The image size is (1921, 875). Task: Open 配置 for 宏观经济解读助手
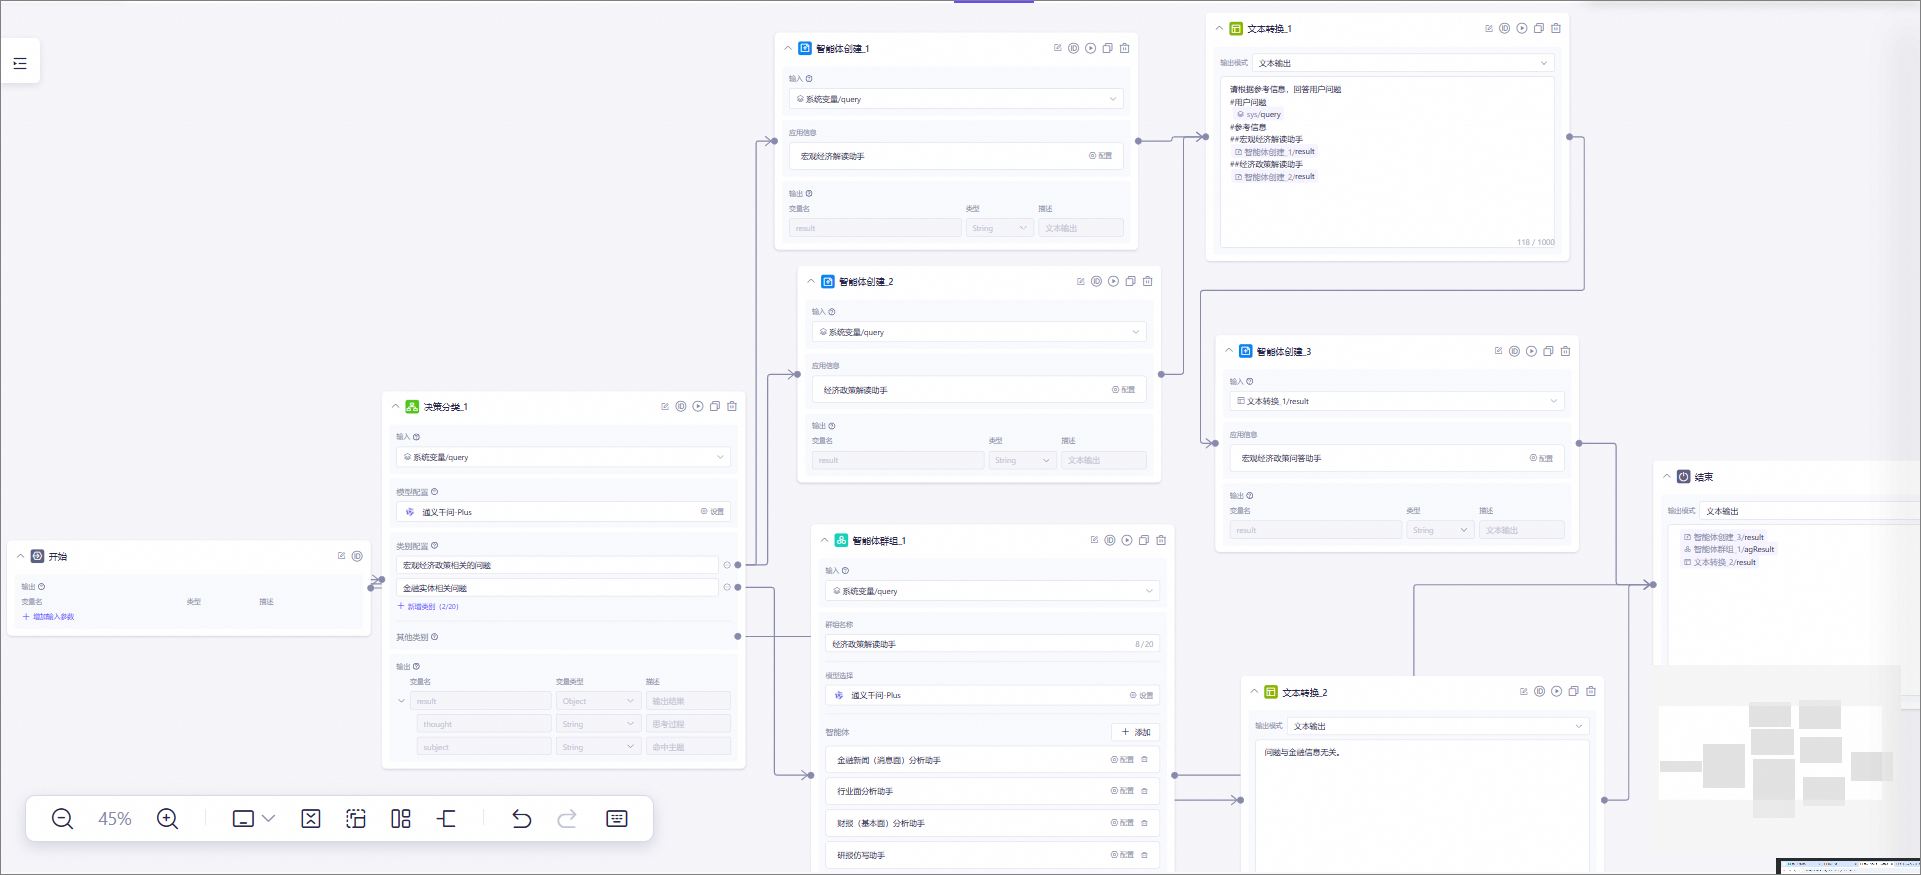point(1100,156)
